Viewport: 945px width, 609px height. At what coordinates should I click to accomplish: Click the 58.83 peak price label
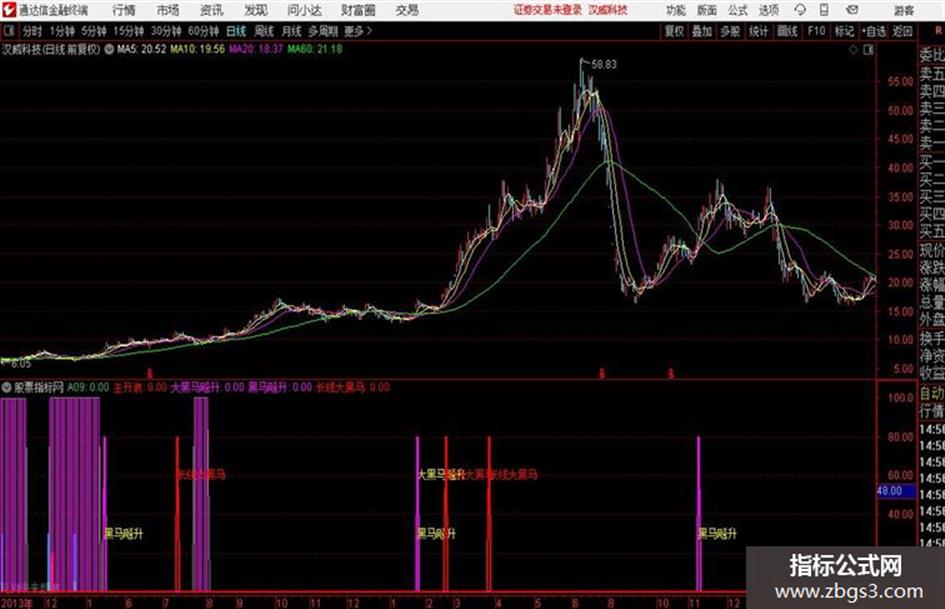[604, 65]
